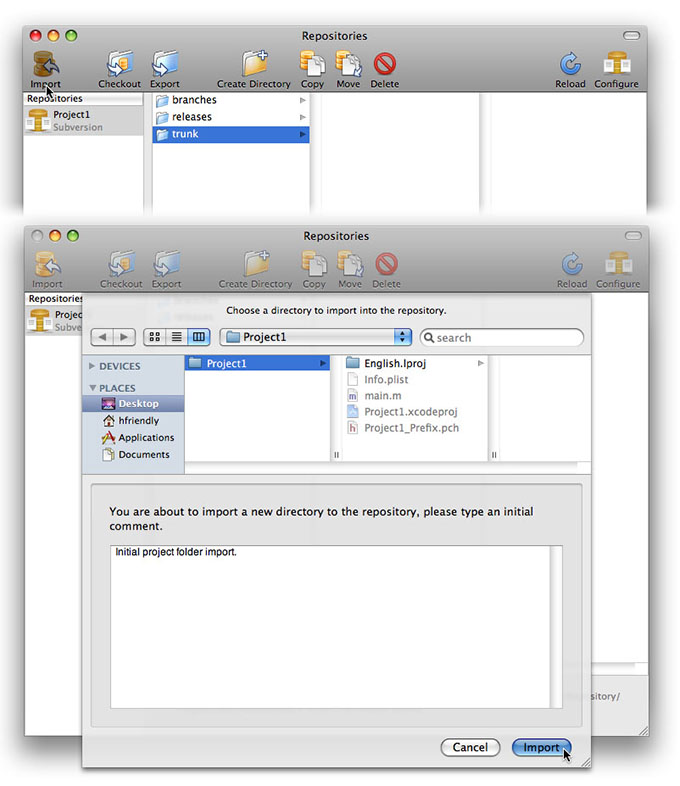Select Project1 Subversion repository in top window
The image size is (680, 786).
pos(83,120)
